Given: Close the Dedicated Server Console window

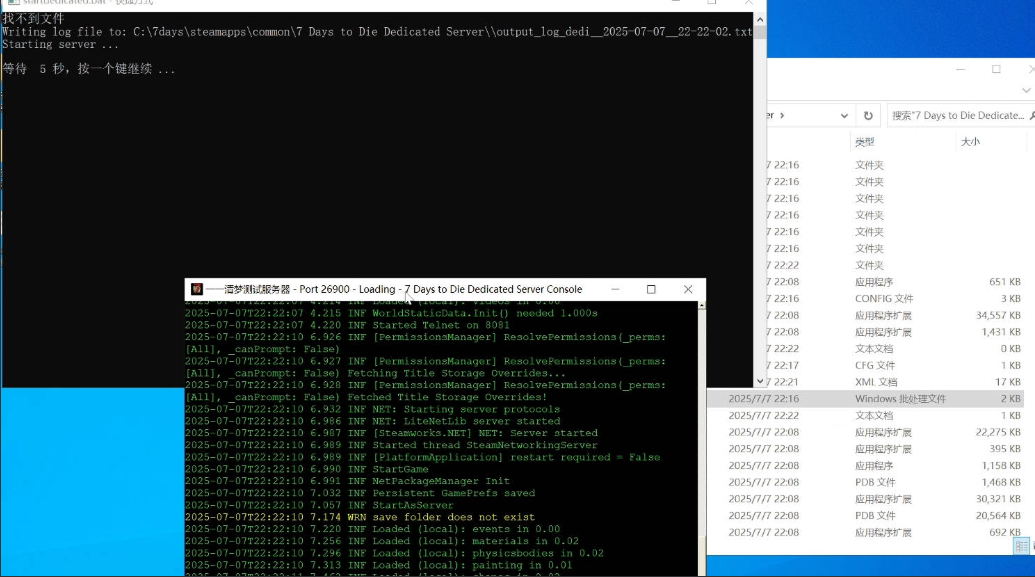Looking at the screenshot, I should pyautogui.click(x=688, y=289).
